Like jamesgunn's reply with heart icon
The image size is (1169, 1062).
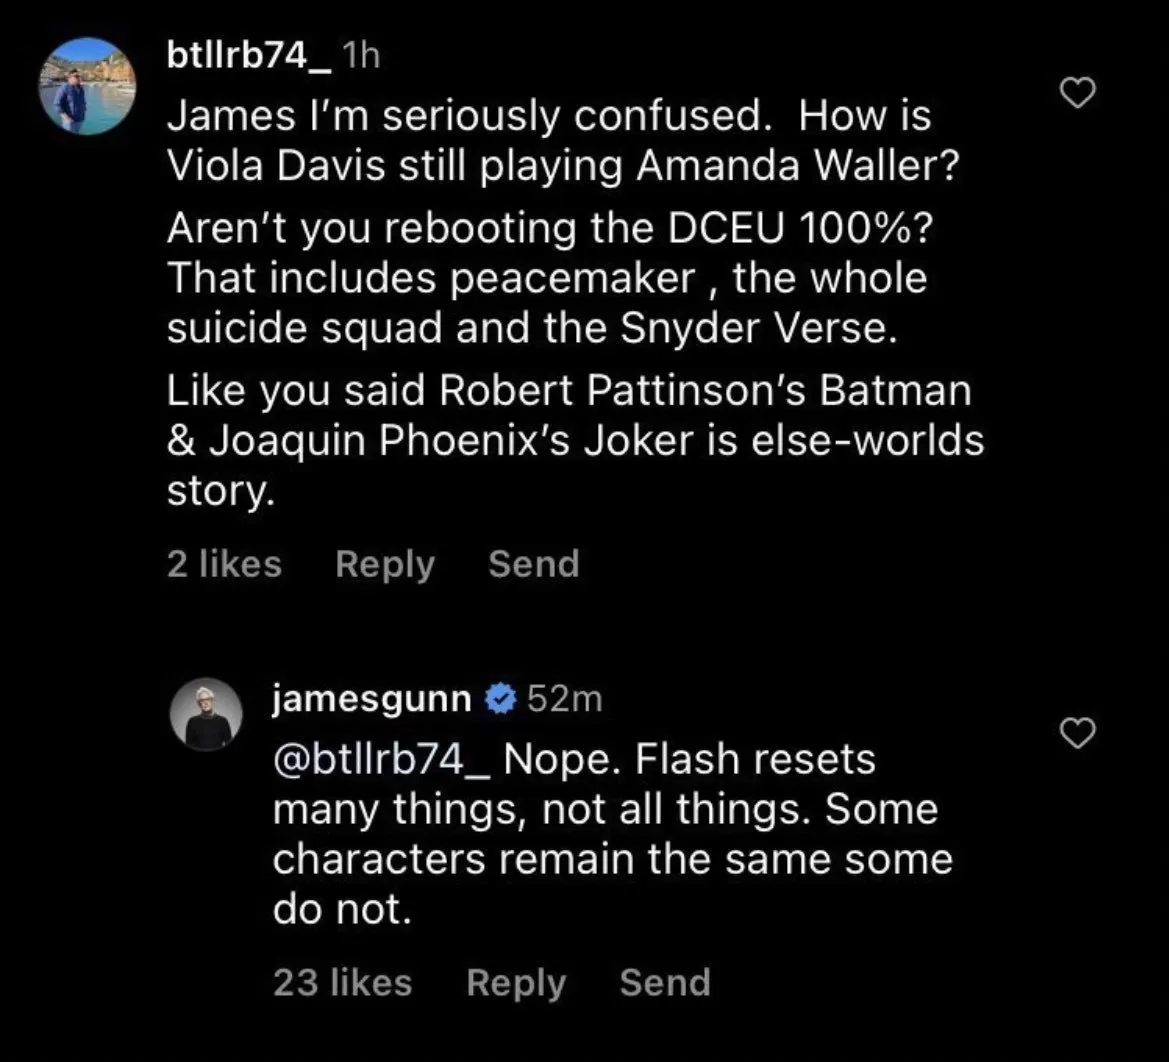[x=1078, y=735]
